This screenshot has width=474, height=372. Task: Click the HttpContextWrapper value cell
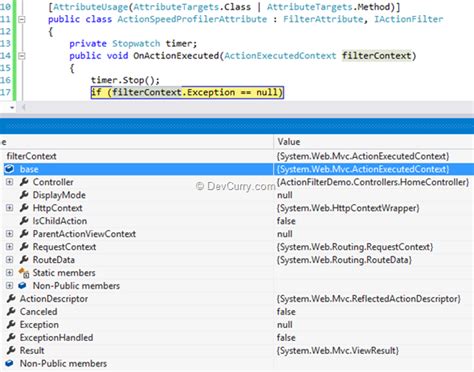pyautogui.click(x=348, y=208)
